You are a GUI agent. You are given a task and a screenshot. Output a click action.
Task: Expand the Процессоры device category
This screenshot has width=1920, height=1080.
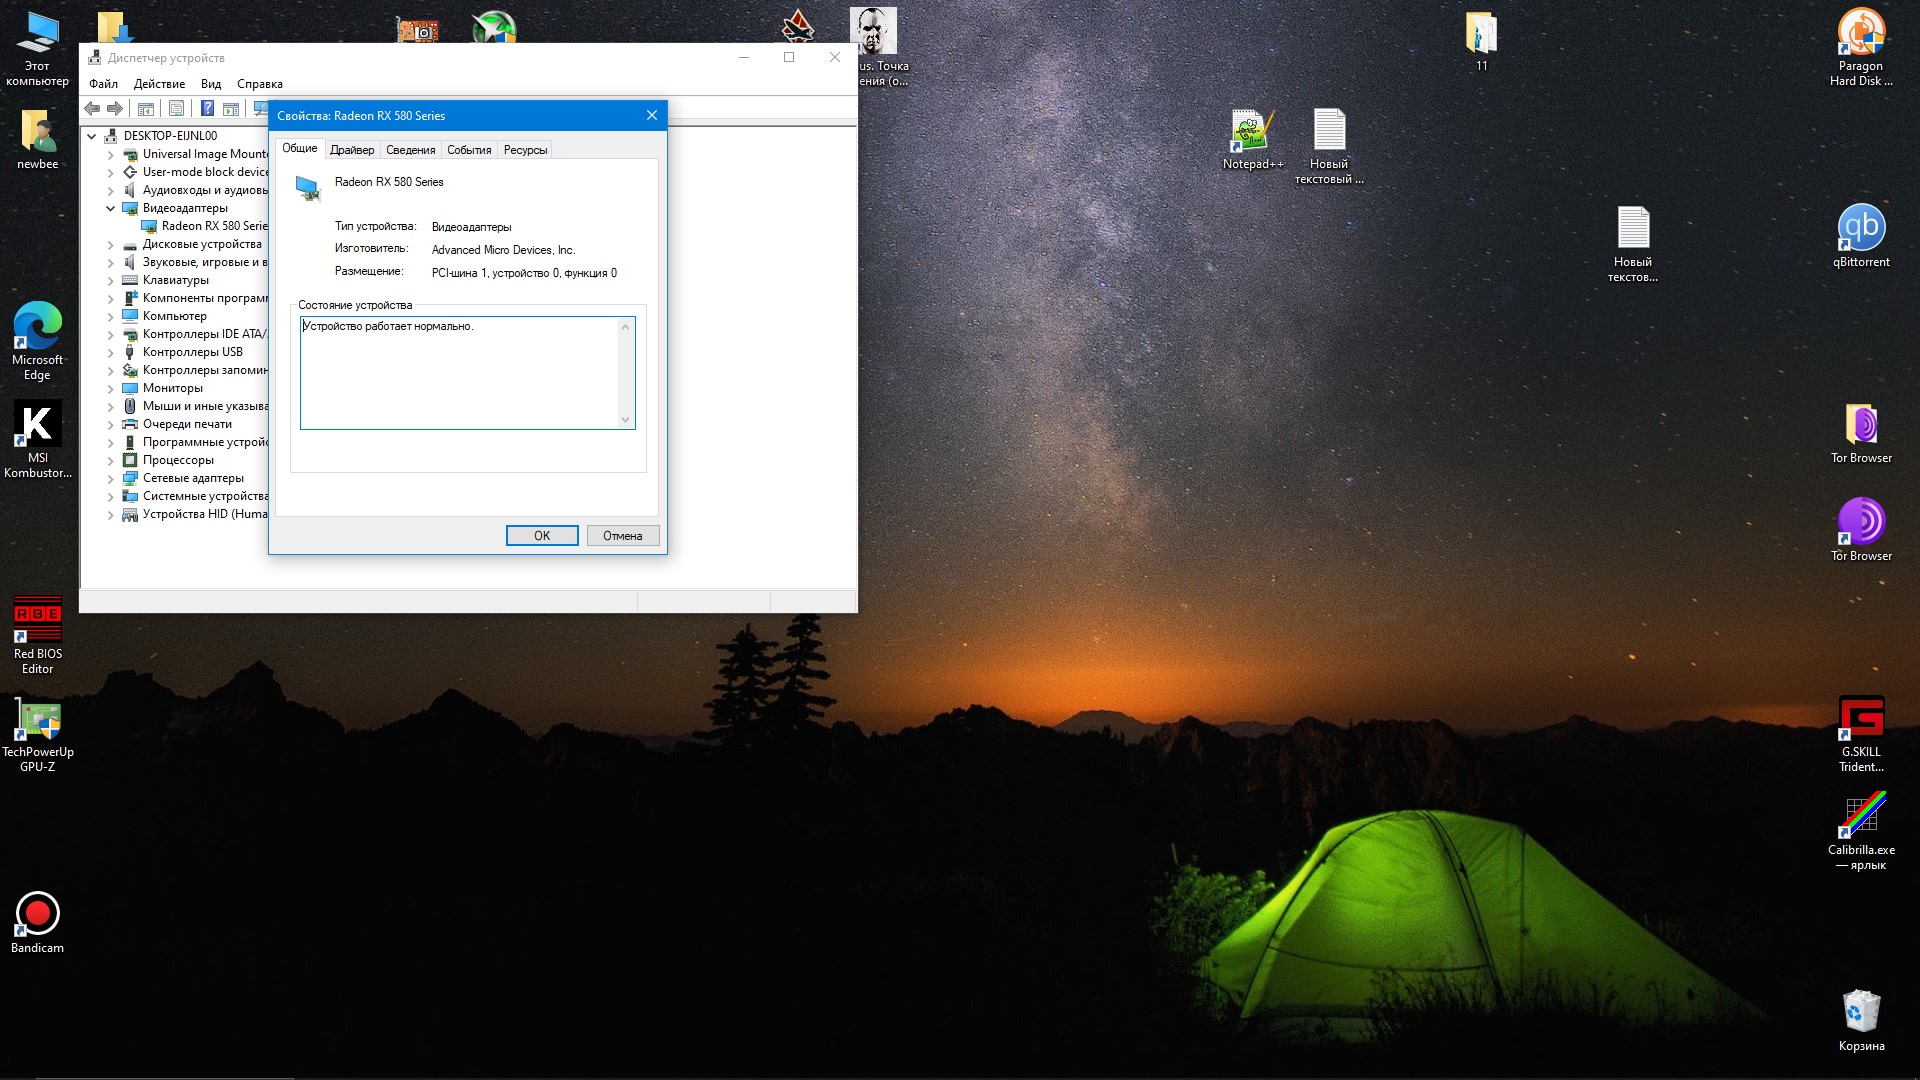pyautogui.click(x=111, y=460)
